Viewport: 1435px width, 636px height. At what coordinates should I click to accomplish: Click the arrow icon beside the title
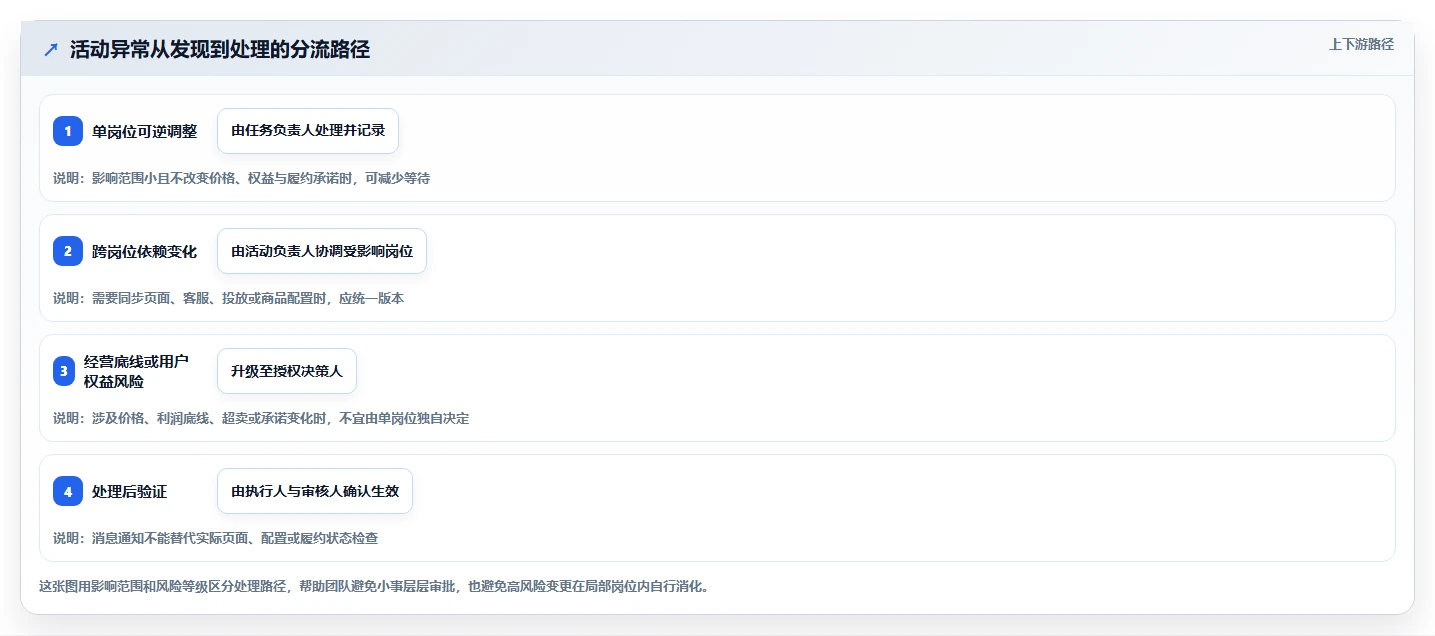51,50
